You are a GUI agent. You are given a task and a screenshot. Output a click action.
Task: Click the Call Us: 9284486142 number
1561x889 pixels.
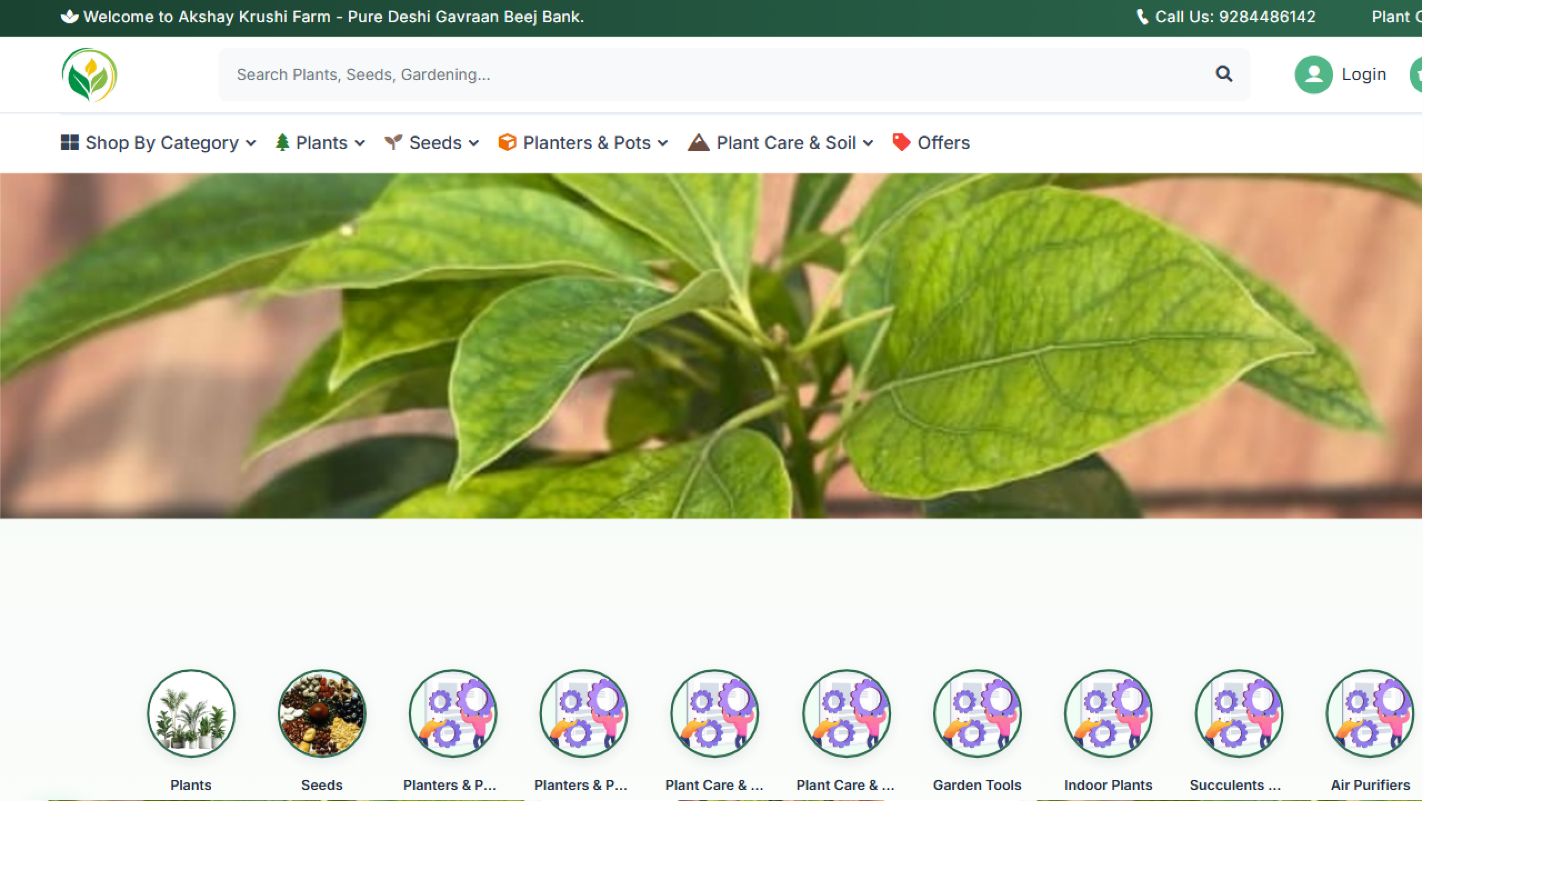click(x=1235, y=17)
